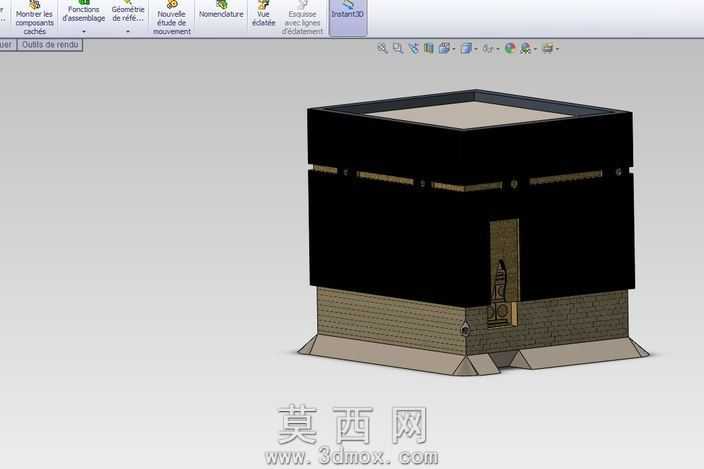Switch to the Outils de rendu tab
The height and width of the screenshot is (469, 704).
tap(50, 44)
